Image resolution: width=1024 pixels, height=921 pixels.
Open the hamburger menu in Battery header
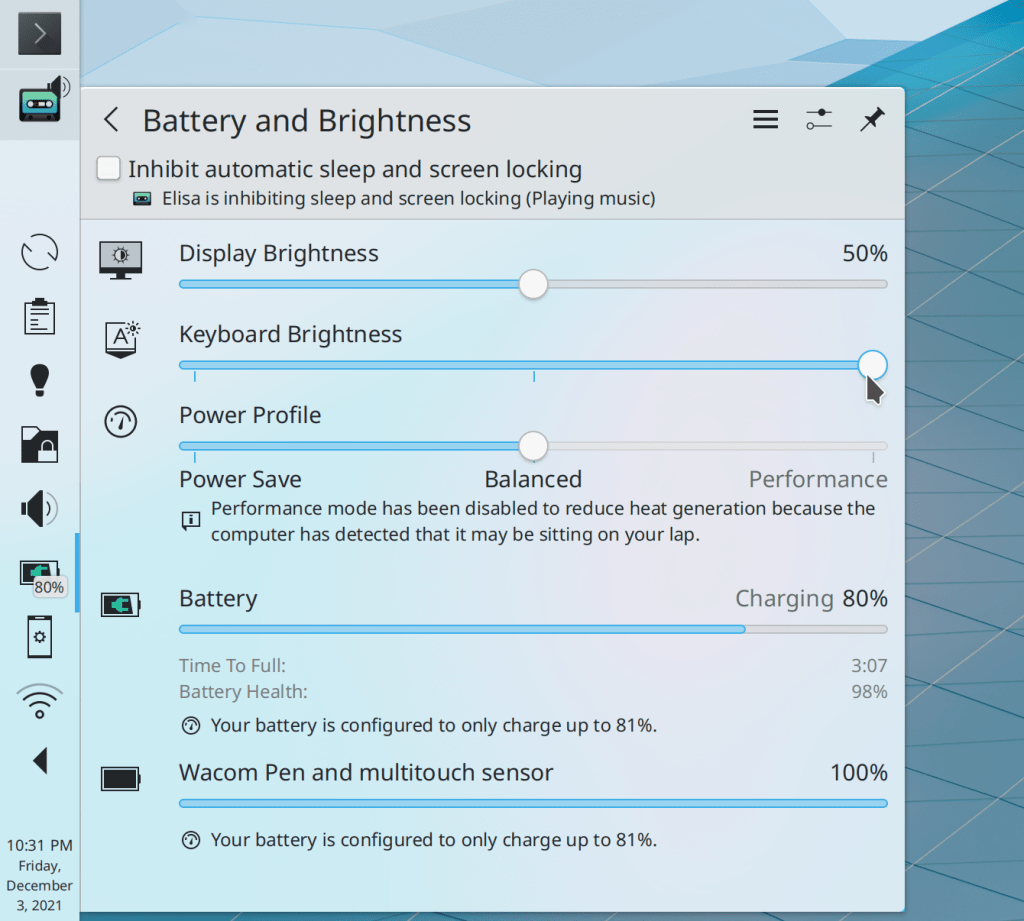765,121
